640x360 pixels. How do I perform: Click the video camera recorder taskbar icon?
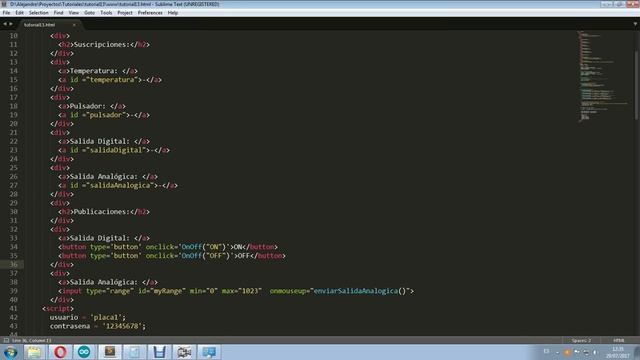184,352
